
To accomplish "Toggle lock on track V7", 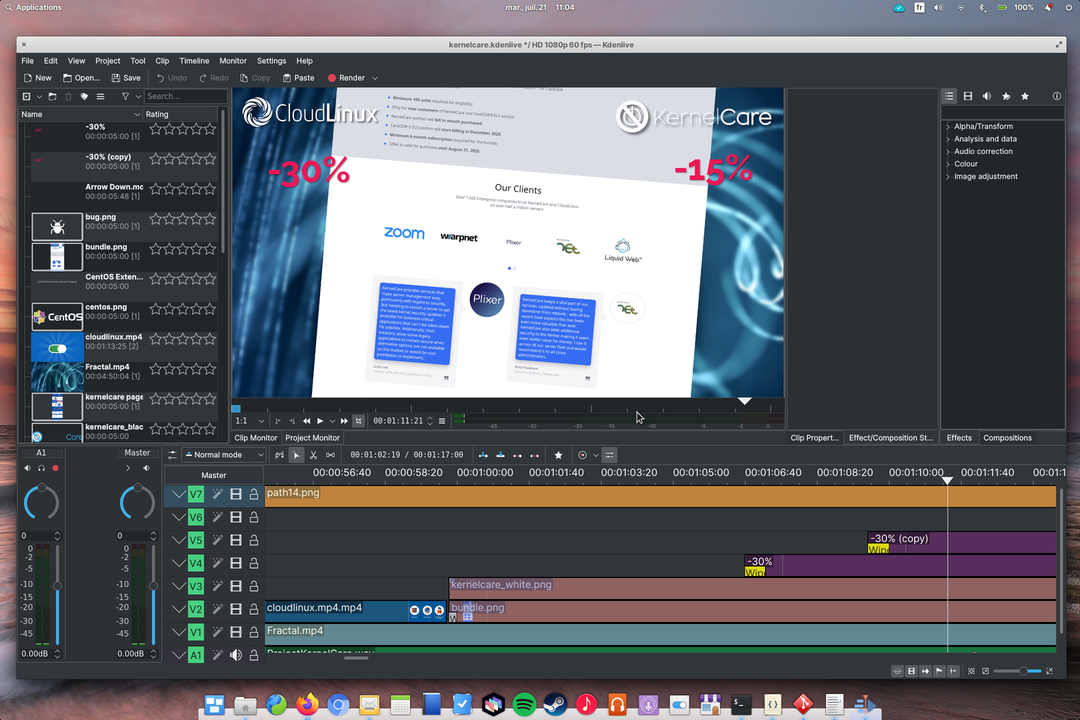I will (253, 494).
